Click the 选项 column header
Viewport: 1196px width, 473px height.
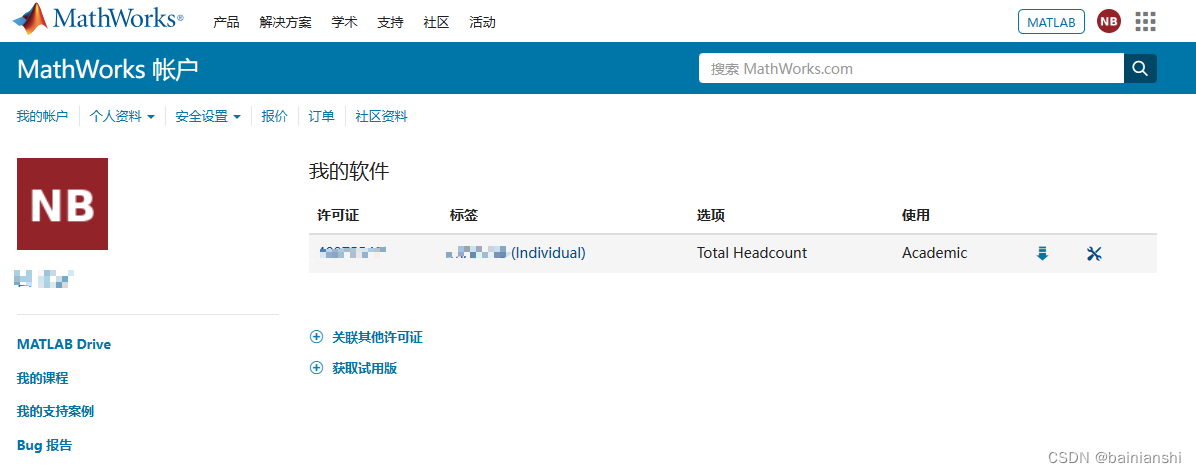coord(710,216)
